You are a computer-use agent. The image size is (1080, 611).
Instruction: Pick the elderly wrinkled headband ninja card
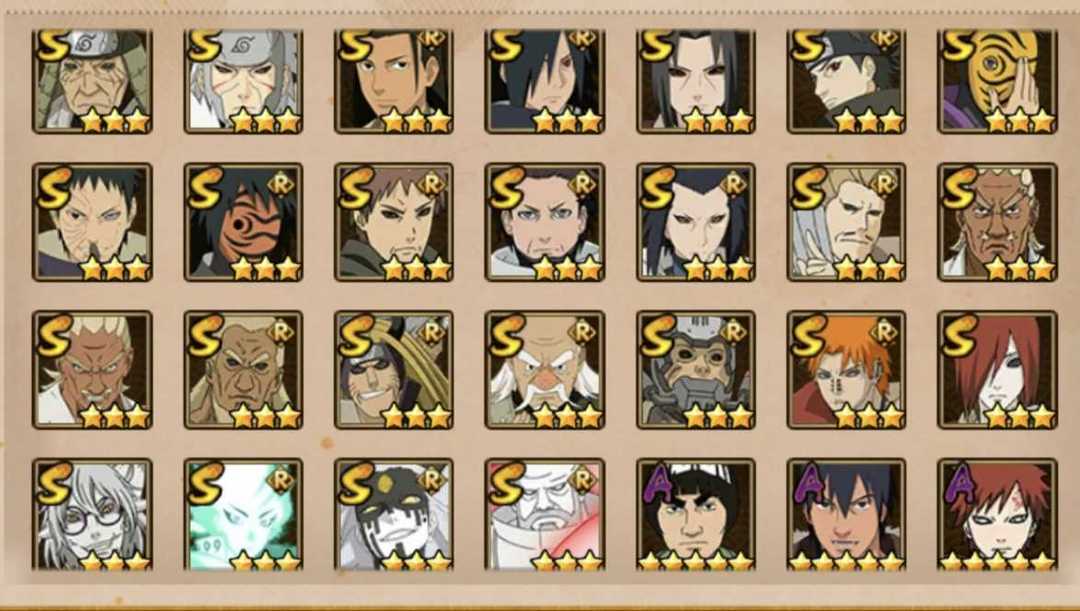coord(92,81)
